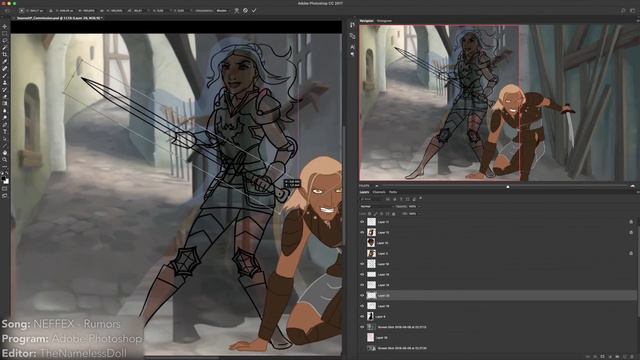Select the Lasso tool
The width and height of the screenshot is (640, 360).
tap(4, 40)
